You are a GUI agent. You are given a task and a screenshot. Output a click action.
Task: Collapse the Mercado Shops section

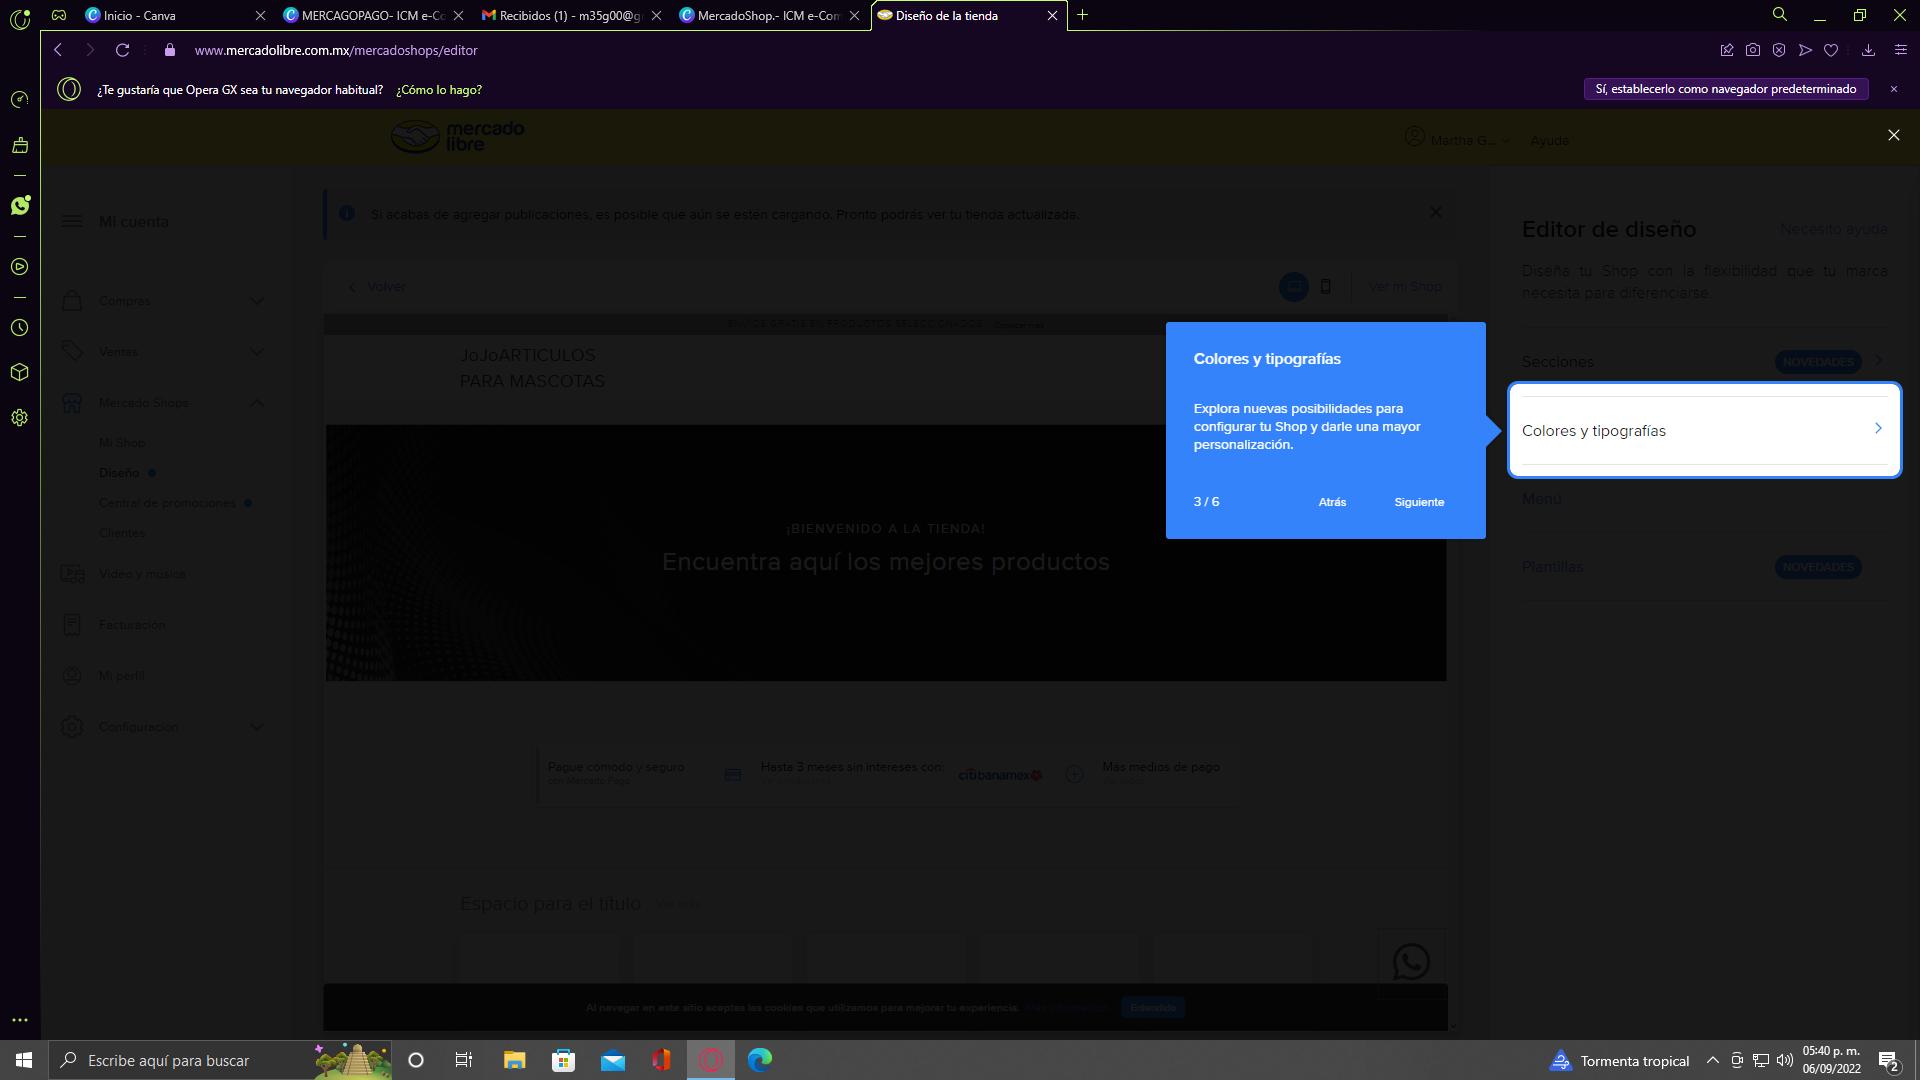(x=257, y=403)
